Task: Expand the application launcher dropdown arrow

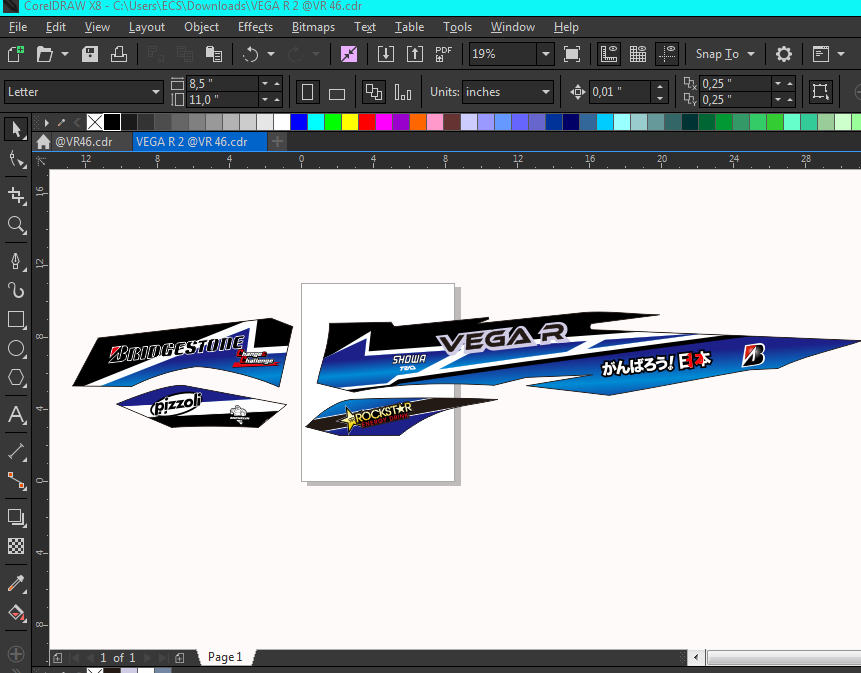Action: pos(841,54)
